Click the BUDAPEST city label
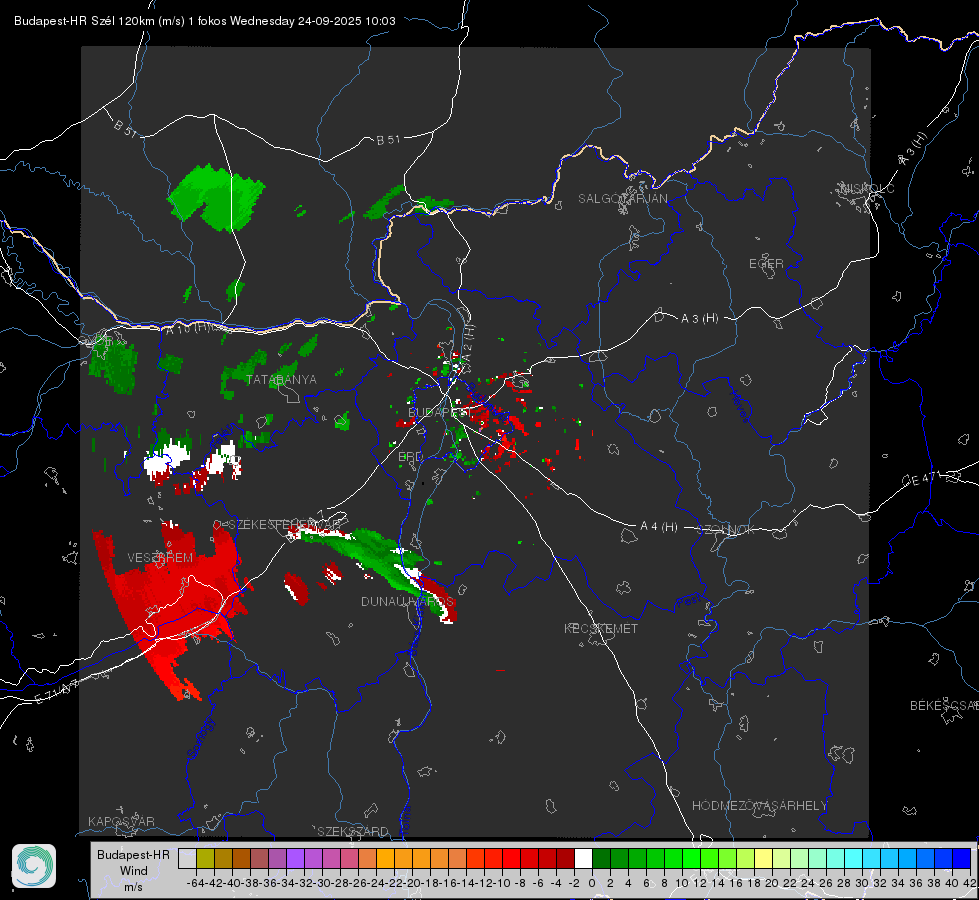 click(x=440, y=412)
